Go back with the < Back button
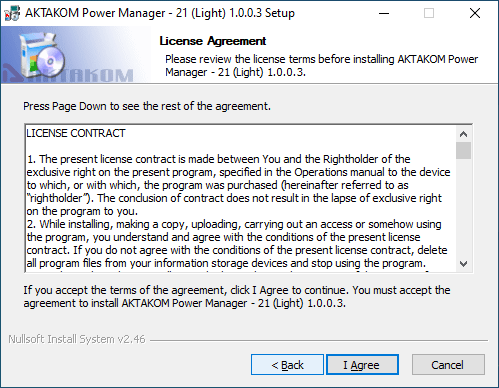Screen dimensions: 499x388 (x=287, y=365)
